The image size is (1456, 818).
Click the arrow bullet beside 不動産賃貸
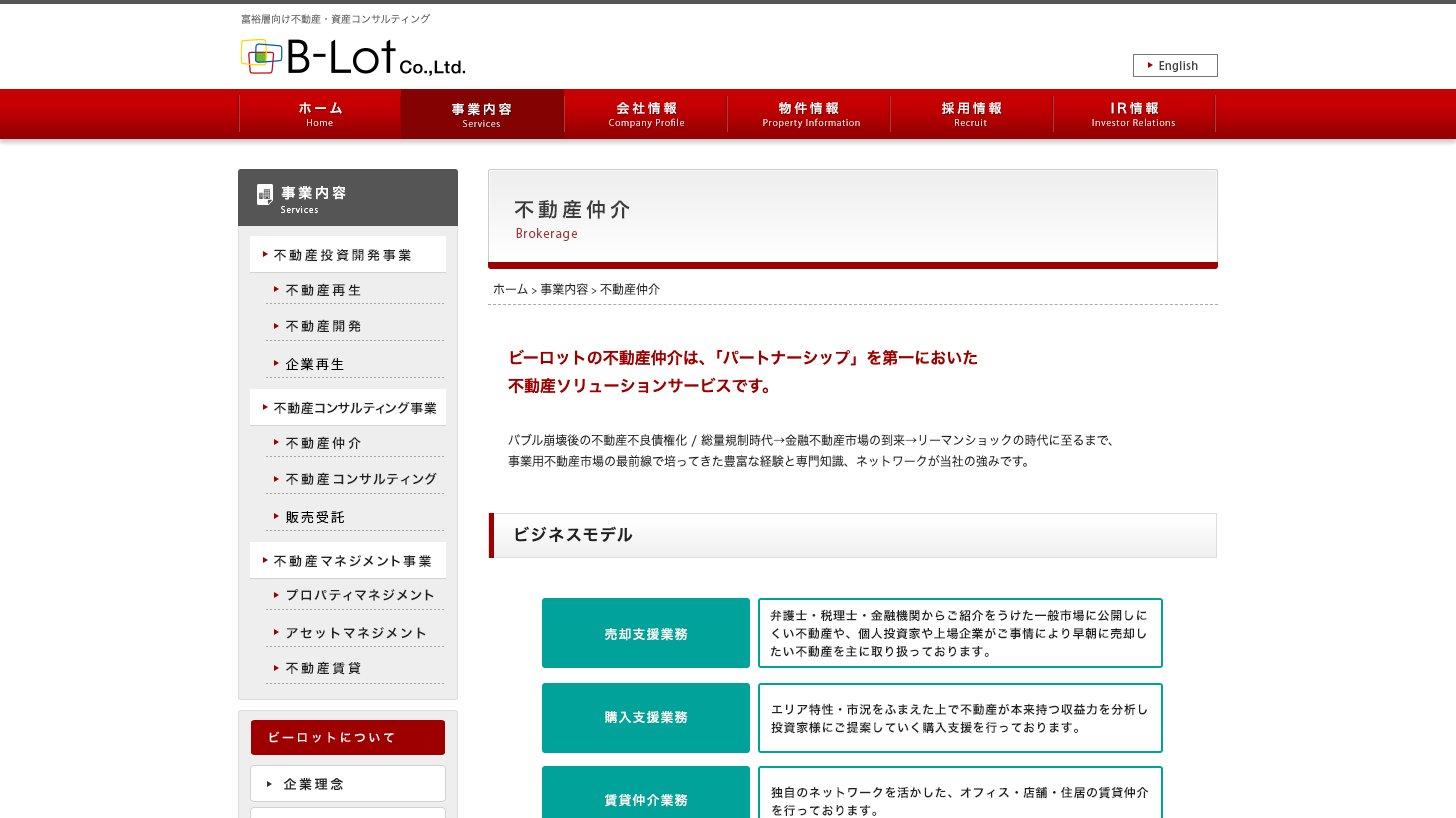pos(276,667)
